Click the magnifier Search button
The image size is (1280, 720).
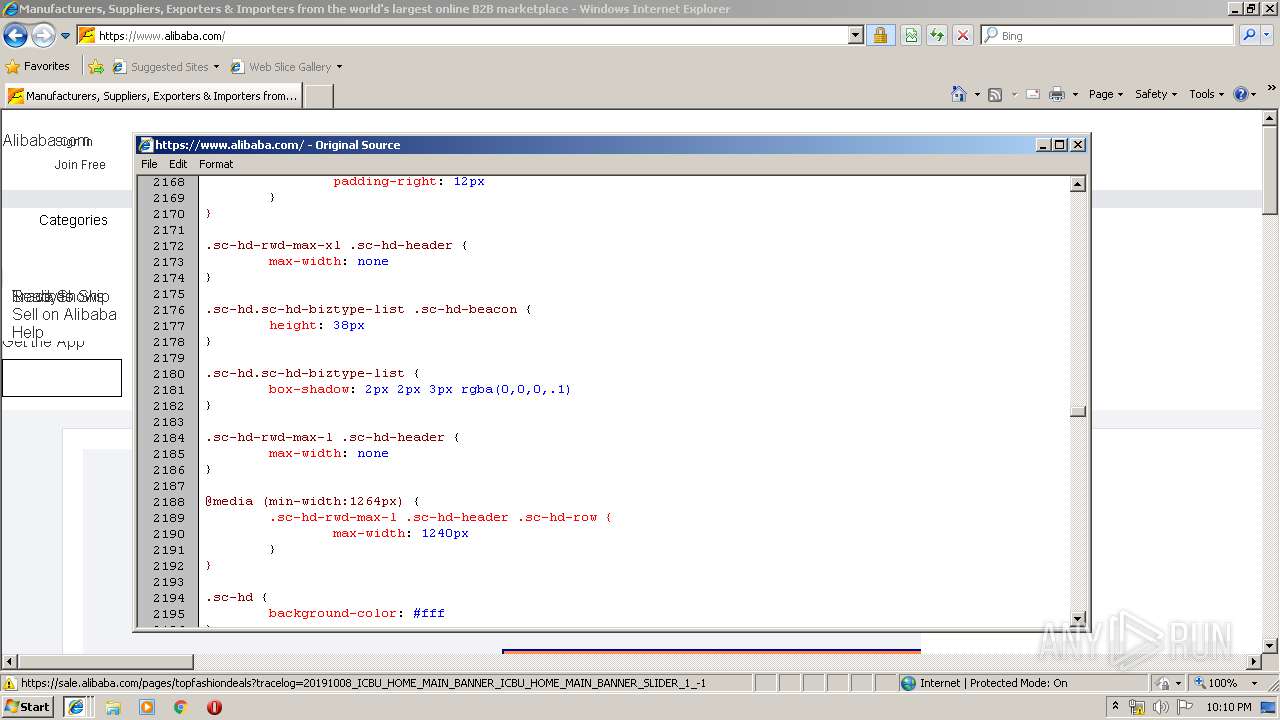(x=1249, y=35)
